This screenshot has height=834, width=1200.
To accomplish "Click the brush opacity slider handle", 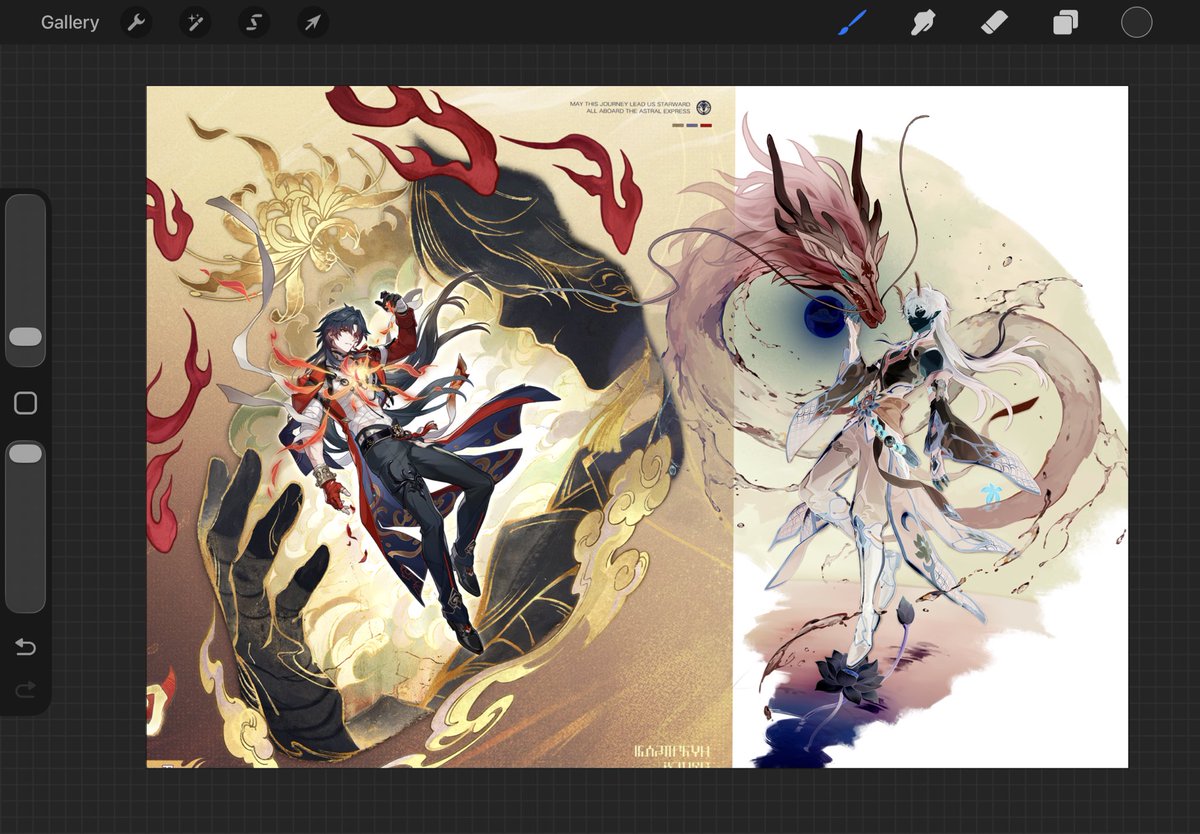I will [x=26, y=454].
